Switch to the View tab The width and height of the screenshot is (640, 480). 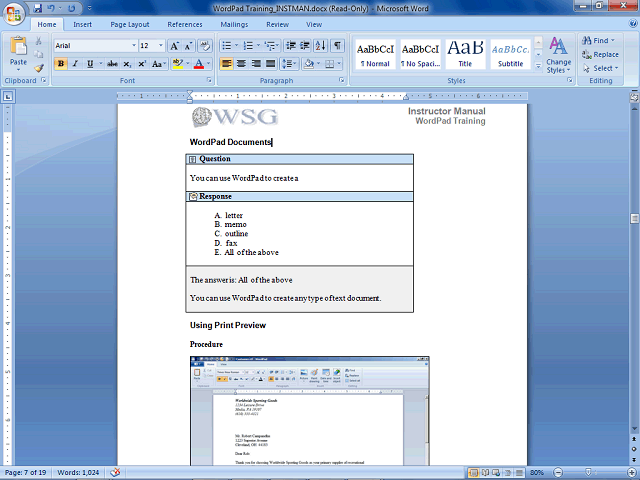314,24
